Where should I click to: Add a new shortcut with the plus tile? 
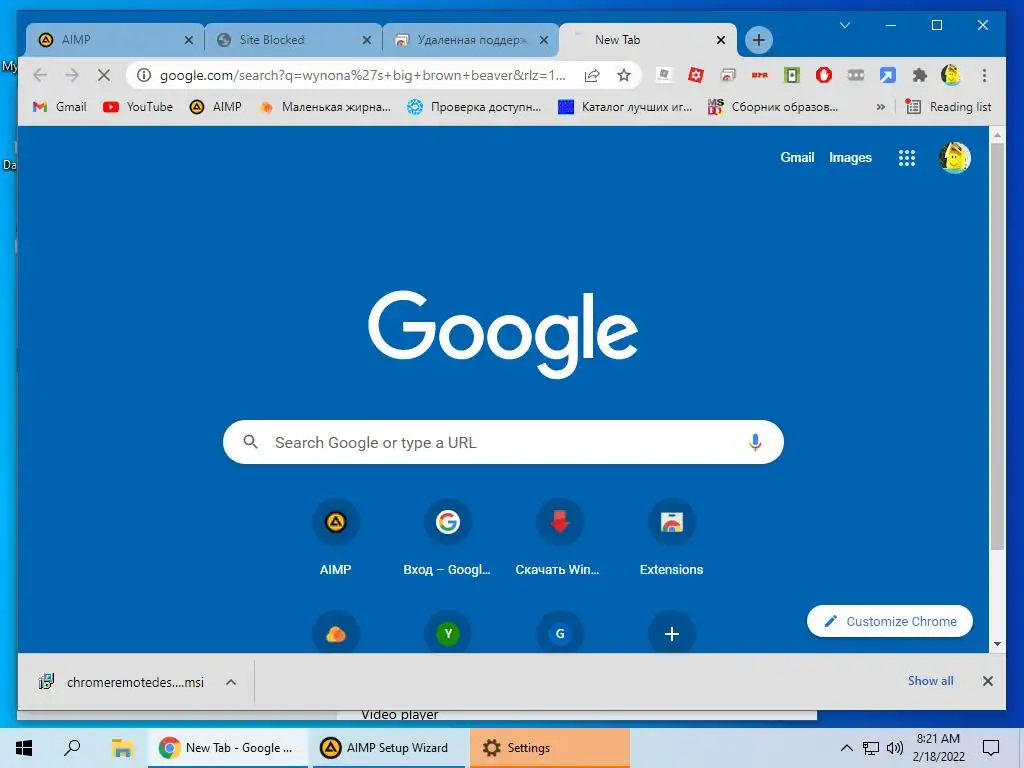pyautogui.click(x=671, y=633)
